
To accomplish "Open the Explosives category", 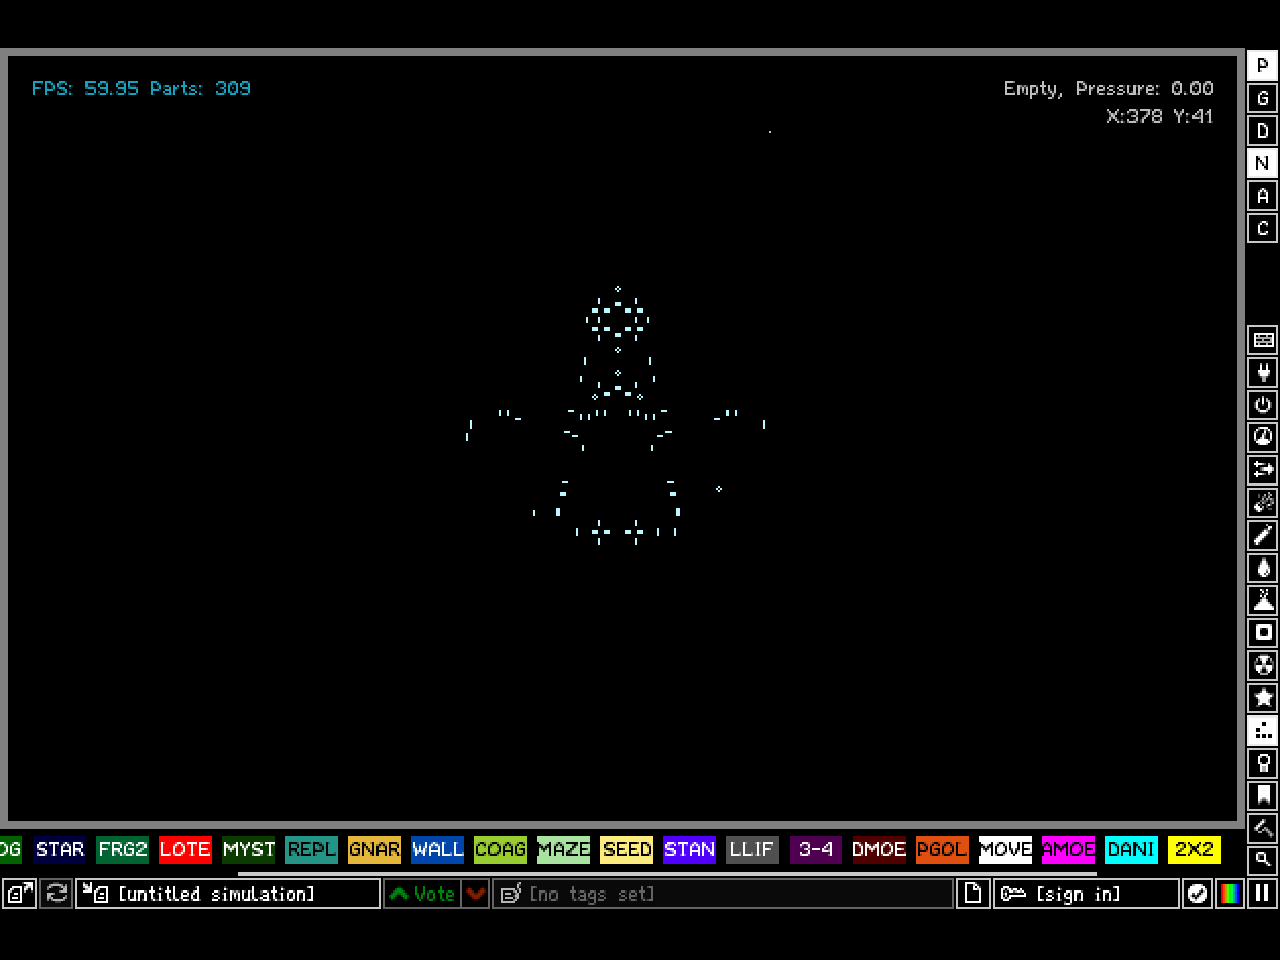I will tap(1263, 503).
